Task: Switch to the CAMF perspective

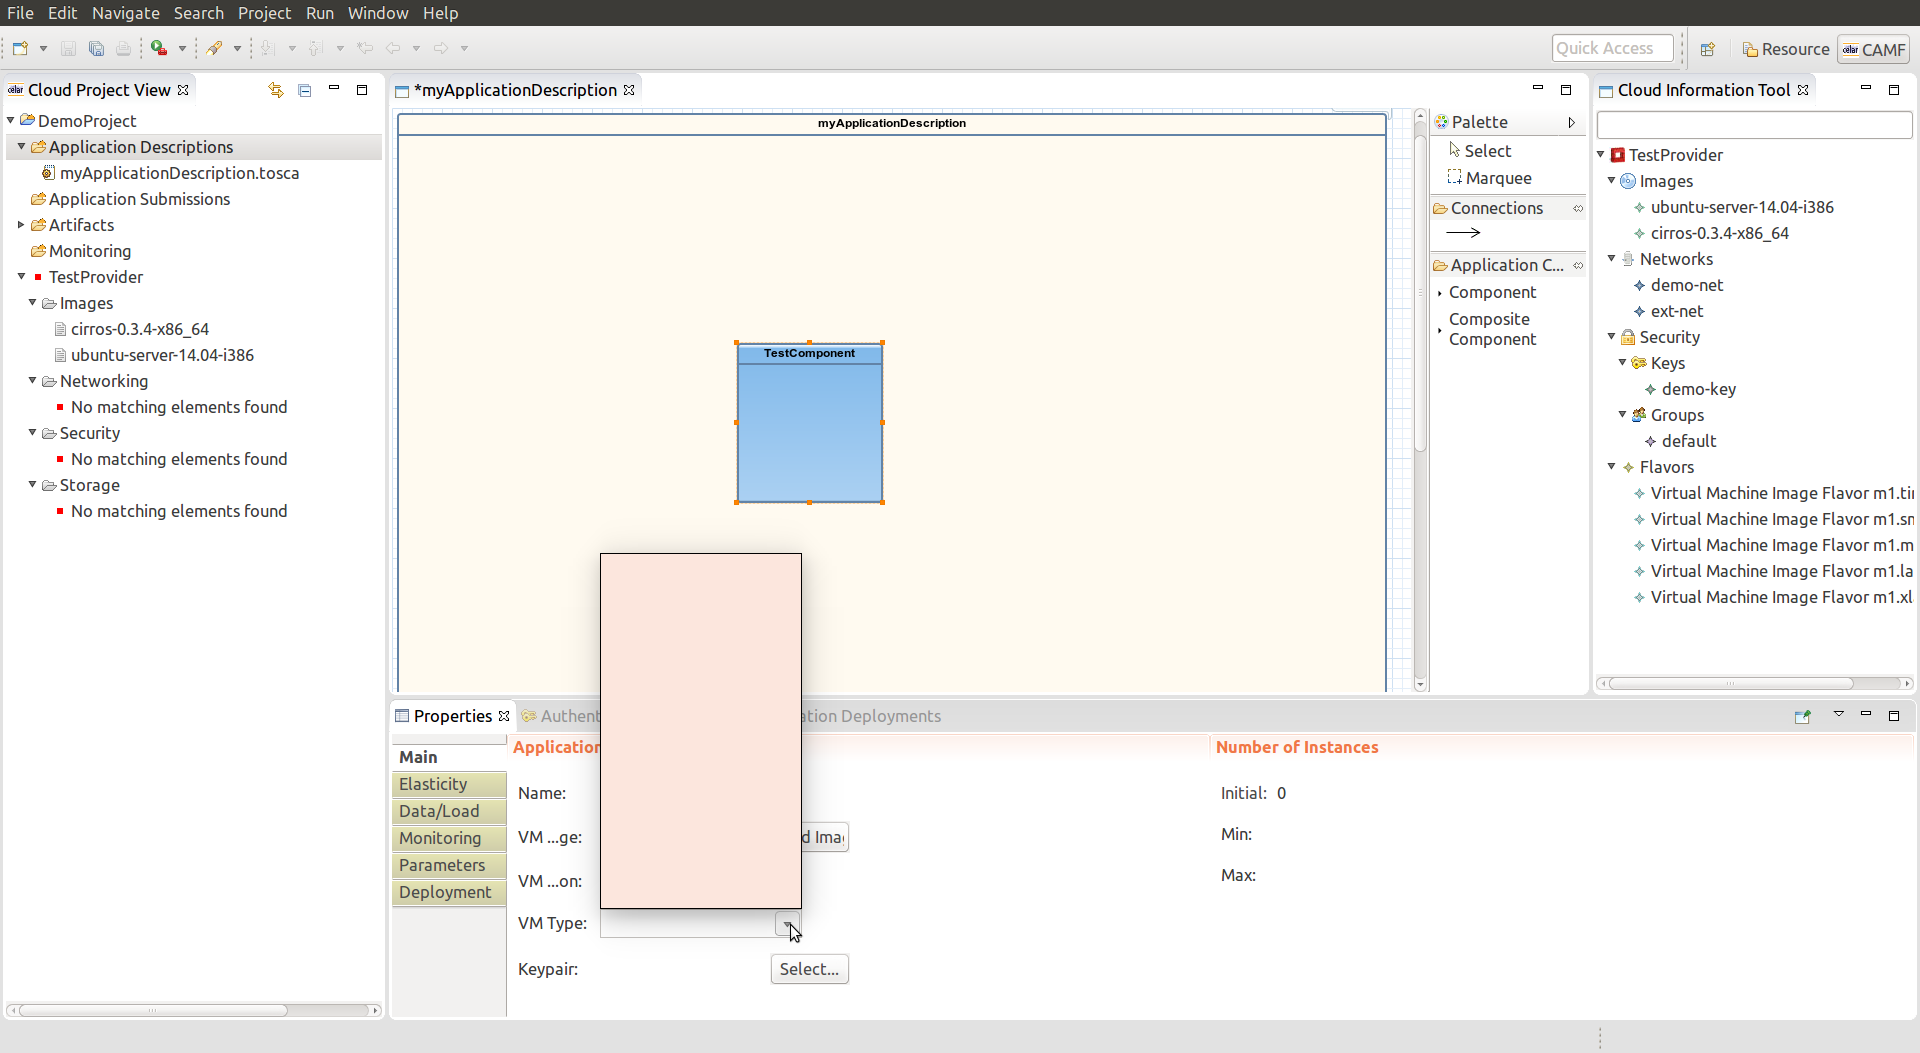Action: (1874, 49)
